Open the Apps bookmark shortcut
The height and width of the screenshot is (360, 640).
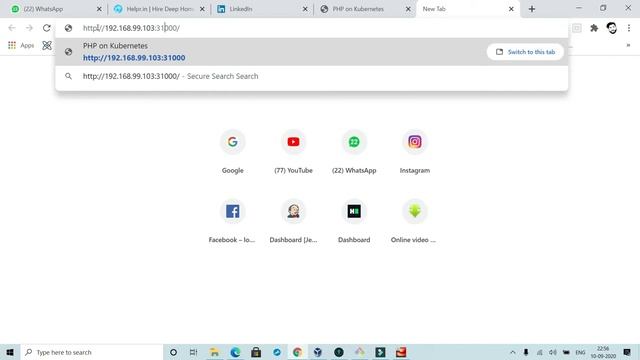[x=21, y=45]
